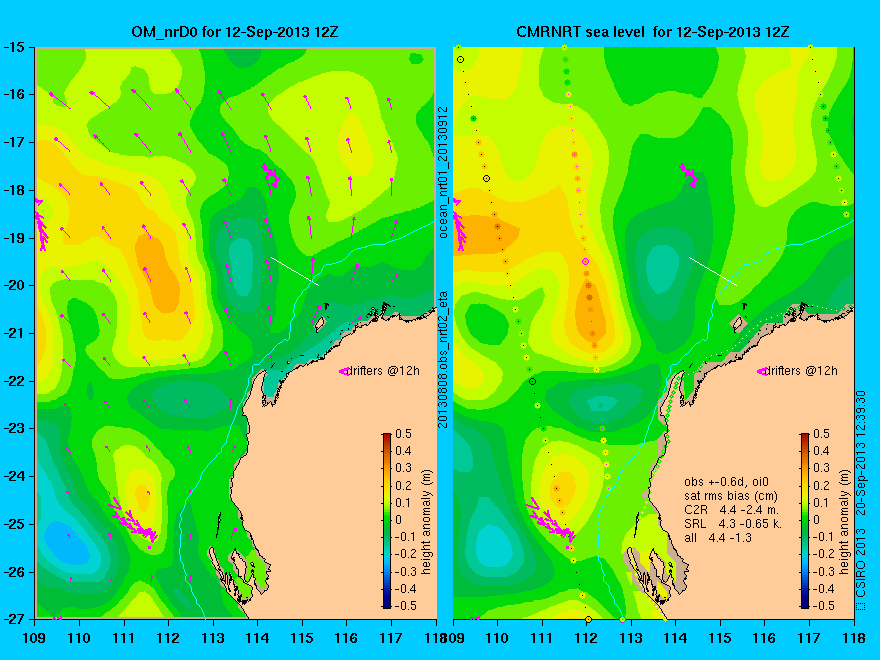Click the "C2R 4.4 -2.4 m." statistics row
Screen dimensions: 880x660
pyautogui.click(x=731, y=510)
